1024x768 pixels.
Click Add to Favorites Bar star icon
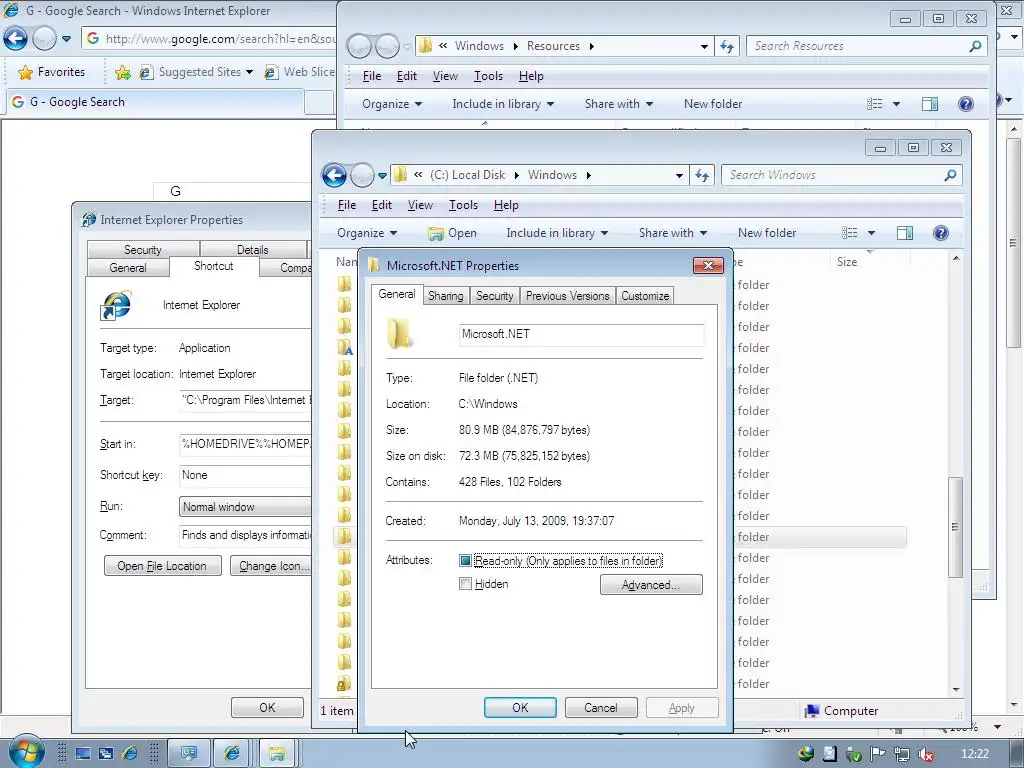pos(123,72)
